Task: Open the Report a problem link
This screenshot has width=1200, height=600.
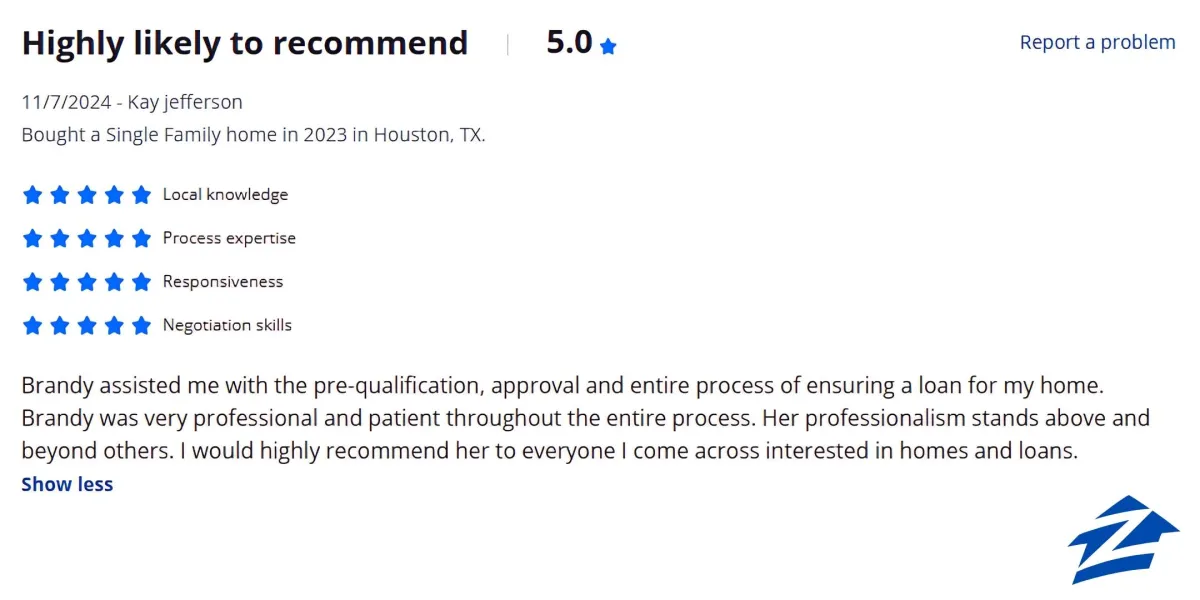Action: tap(1098, 42)
